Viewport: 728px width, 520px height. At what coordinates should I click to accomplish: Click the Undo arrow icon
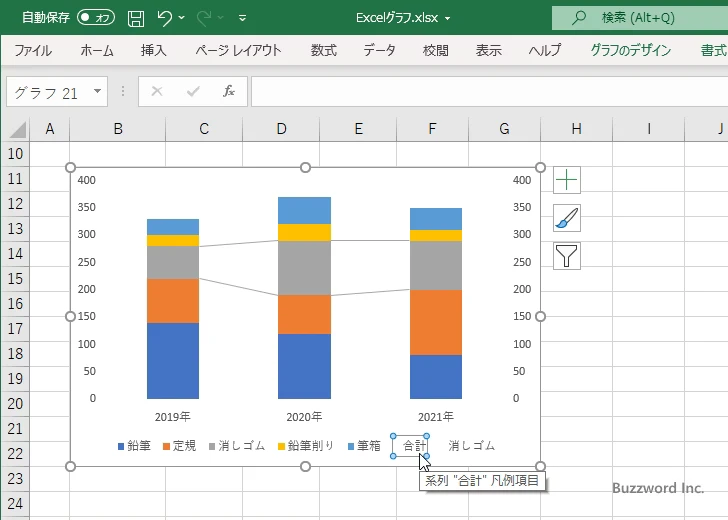tap(164, 18)
